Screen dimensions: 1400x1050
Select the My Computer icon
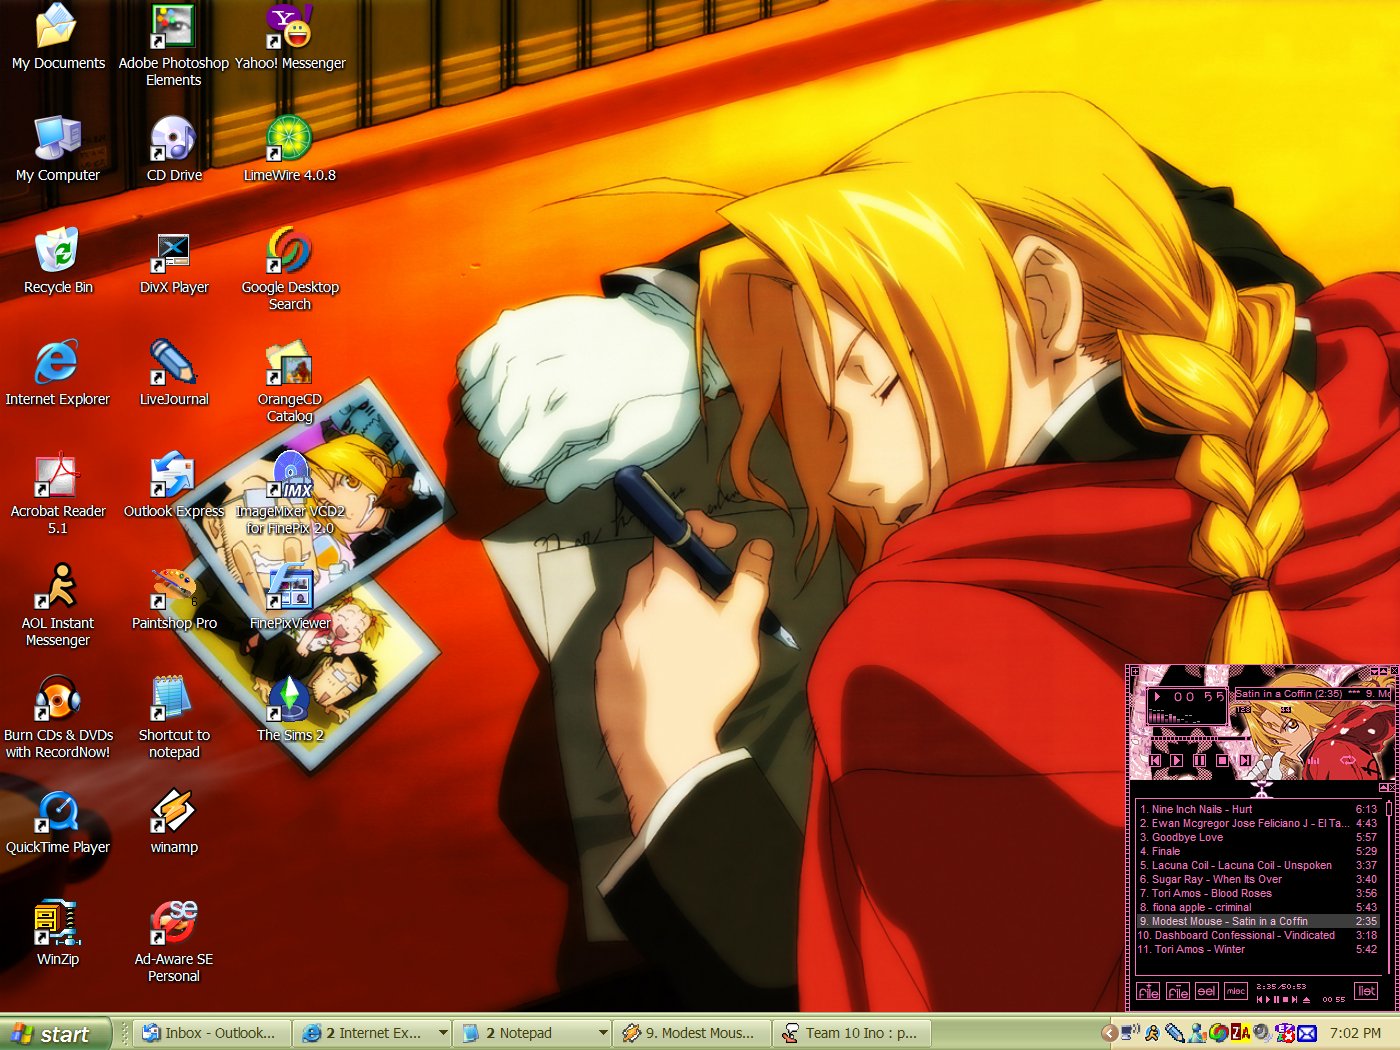click(x=58, y=150)
